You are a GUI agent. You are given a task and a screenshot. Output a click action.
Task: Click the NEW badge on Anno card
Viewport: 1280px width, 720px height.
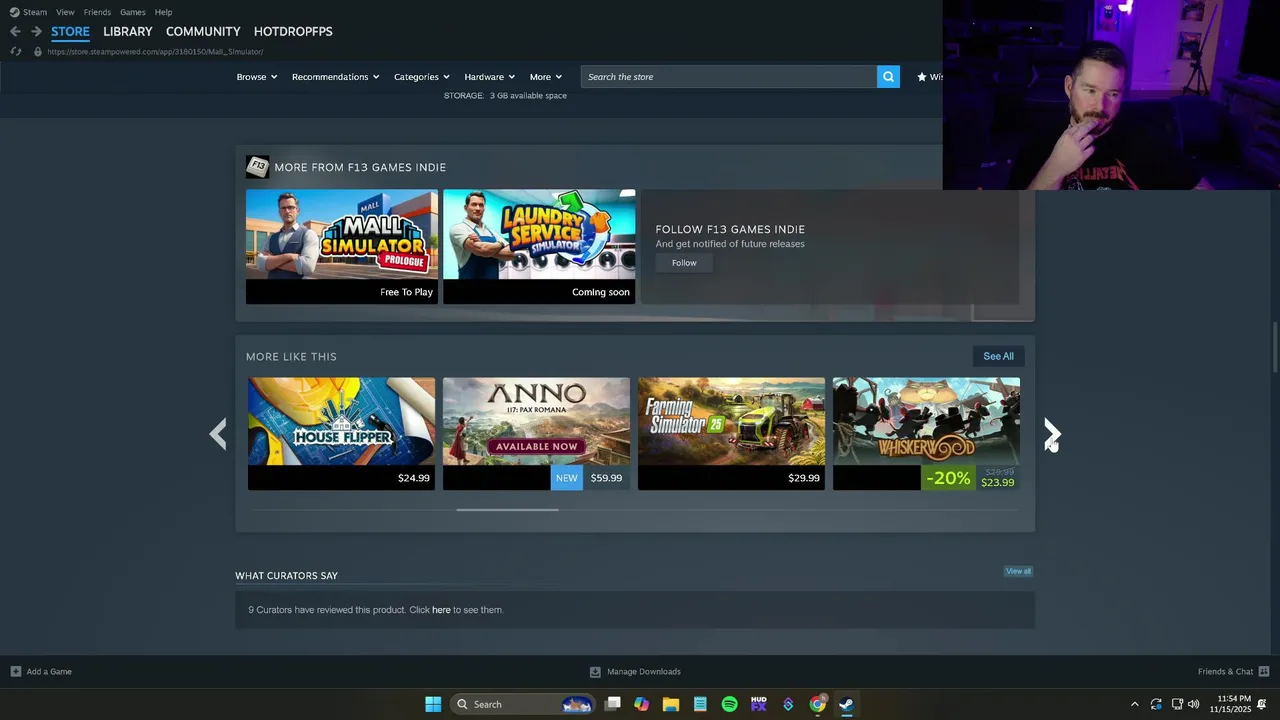(x=567, y=478)
